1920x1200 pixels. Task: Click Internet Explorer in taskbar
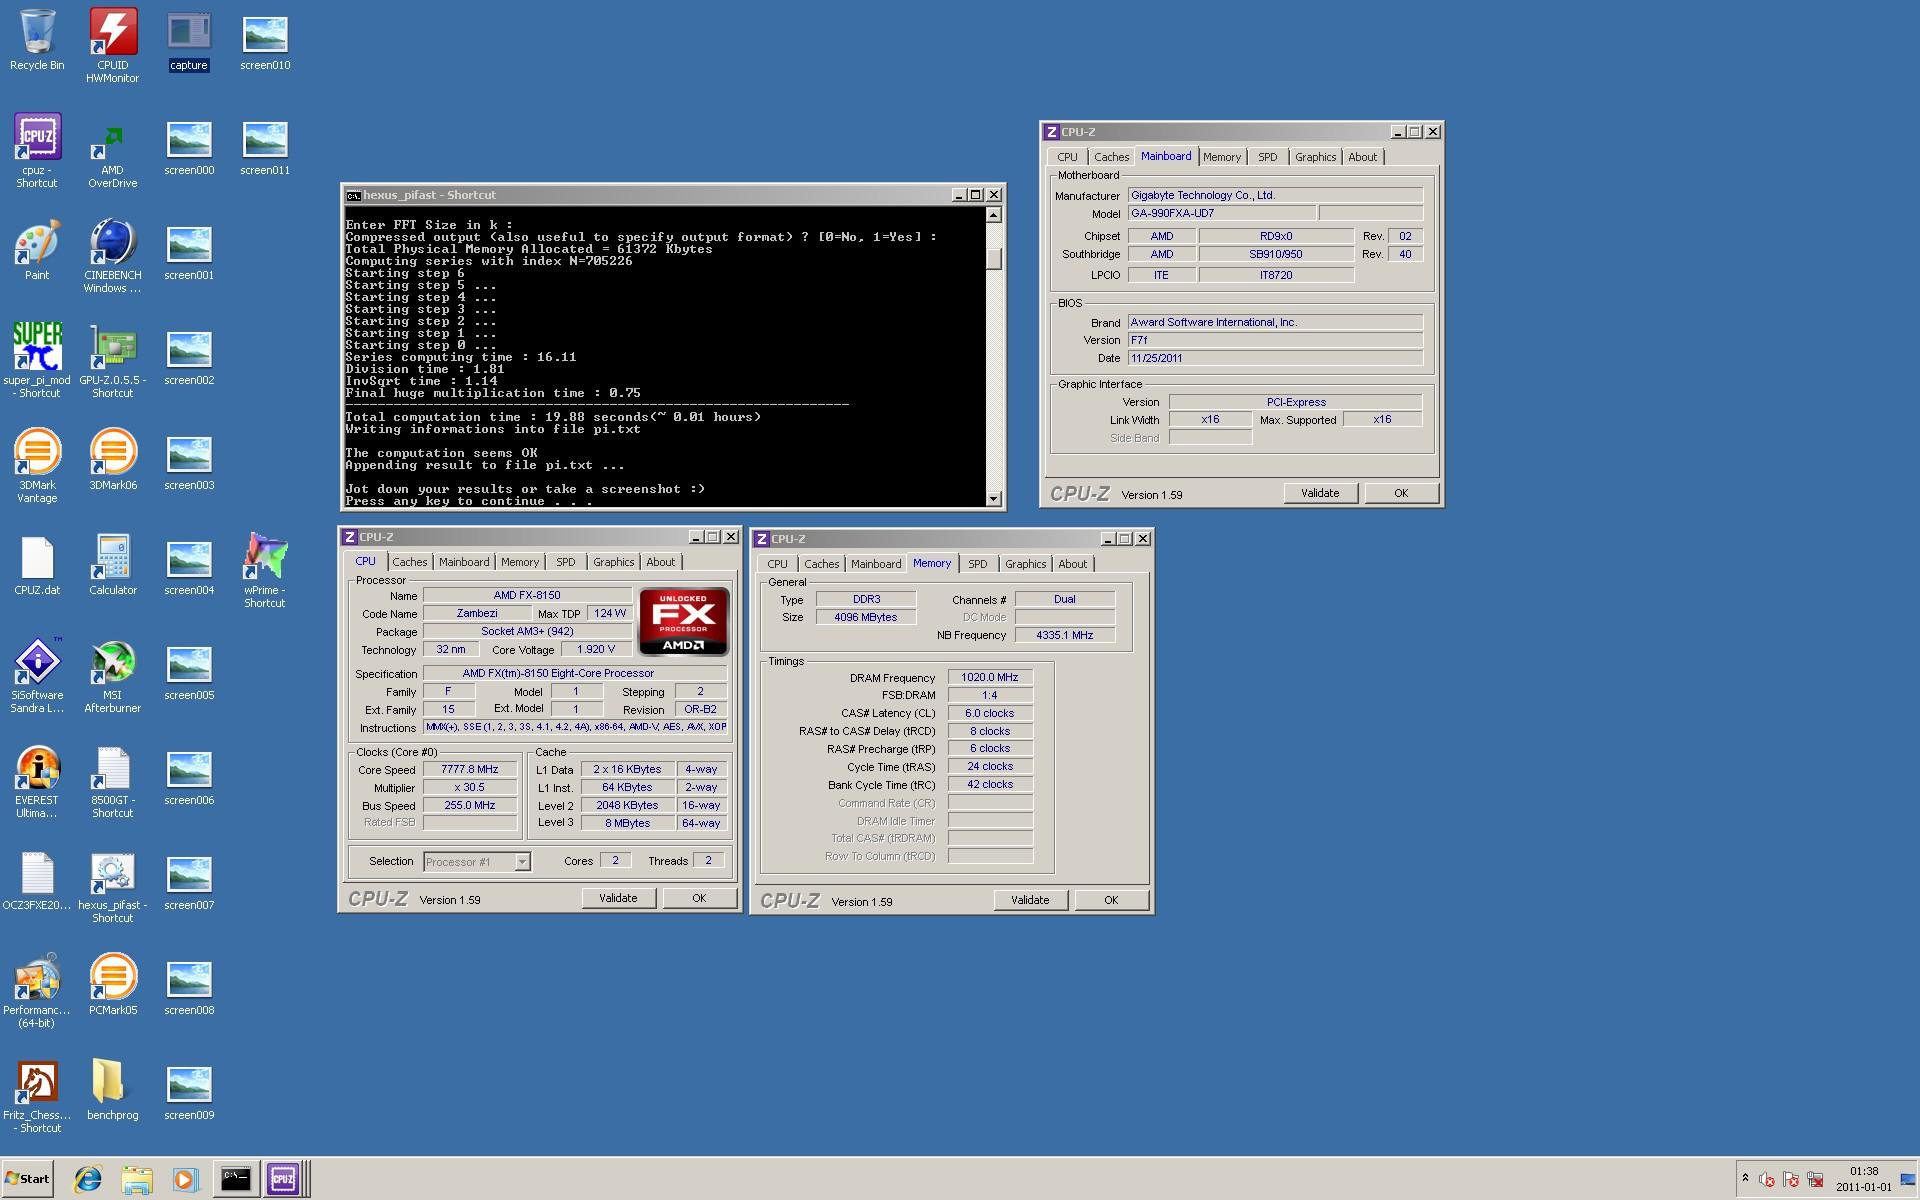click(88, 1179)
